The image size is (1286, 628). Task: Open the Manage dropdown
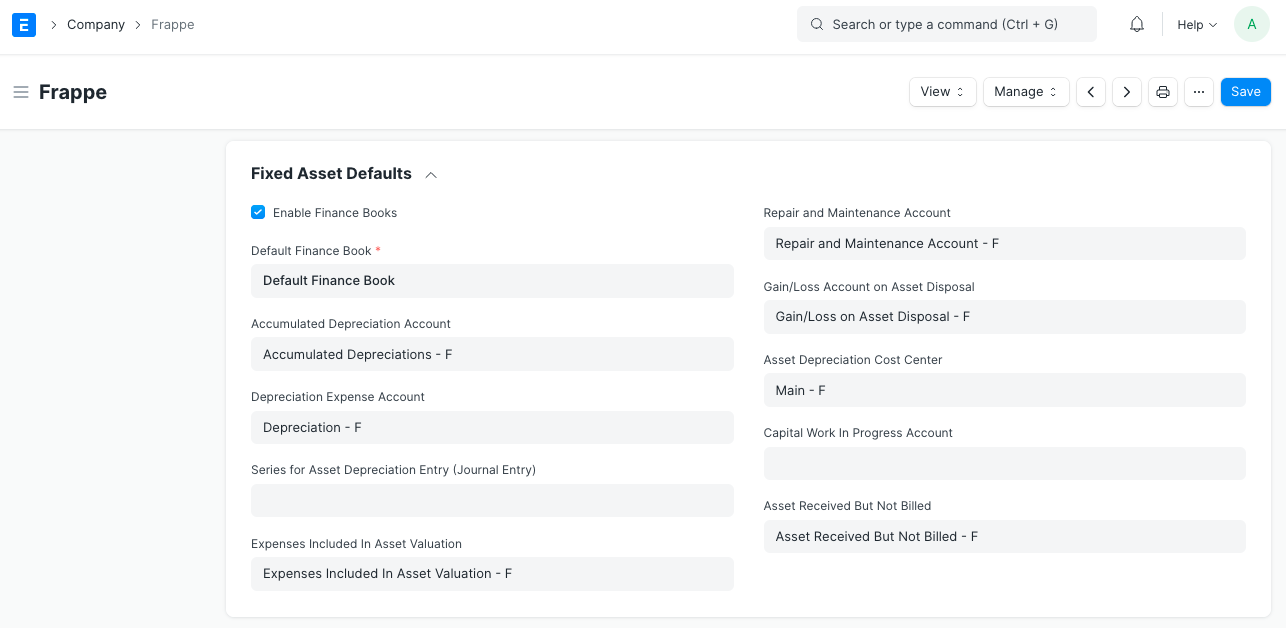click(x=1025, y=91)
